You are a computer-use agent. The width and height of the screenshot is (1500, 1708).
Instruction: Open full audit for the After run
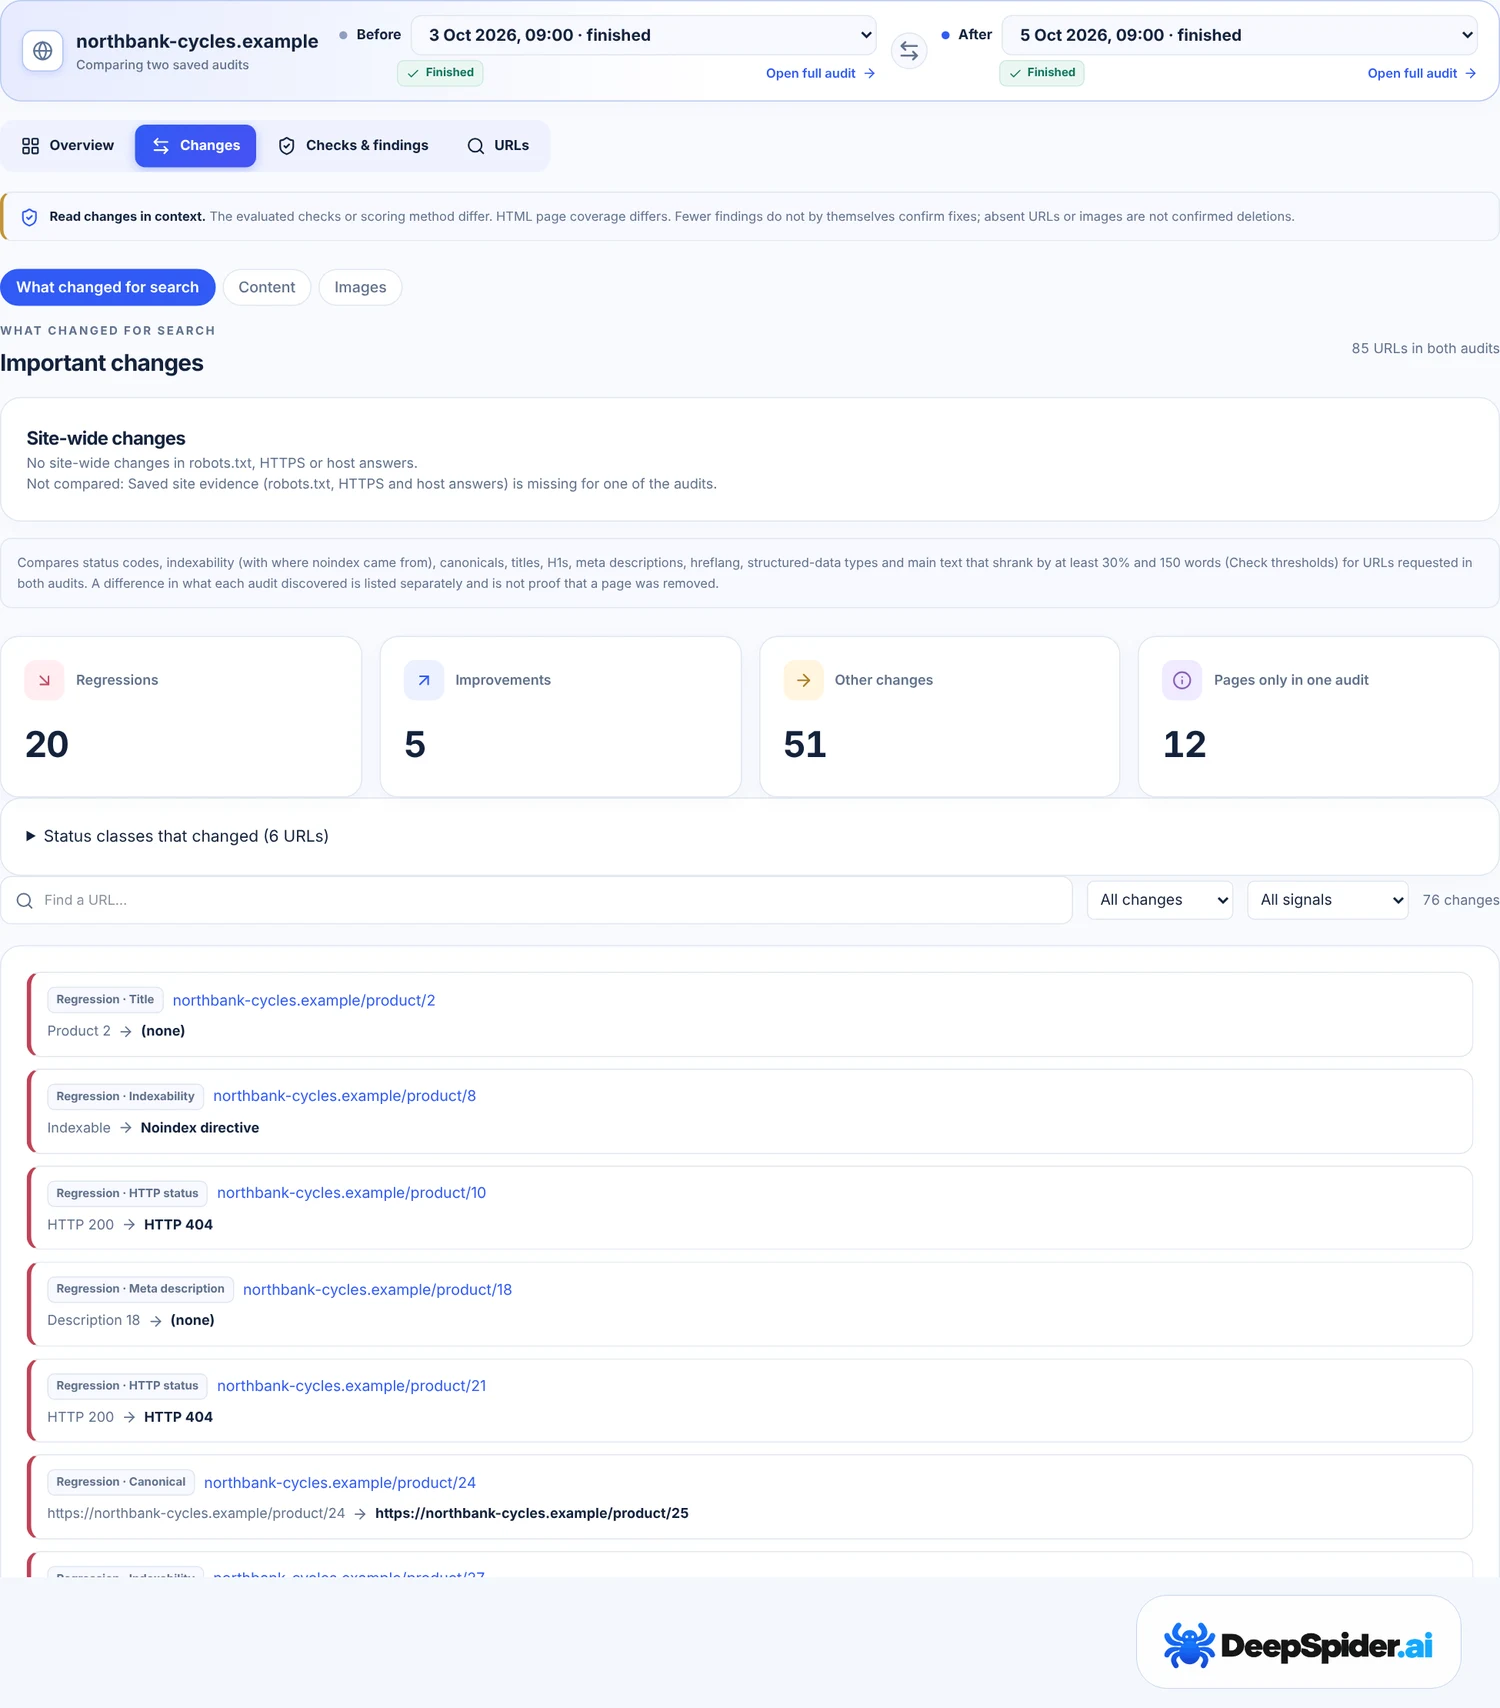(x=1422, y=73)
